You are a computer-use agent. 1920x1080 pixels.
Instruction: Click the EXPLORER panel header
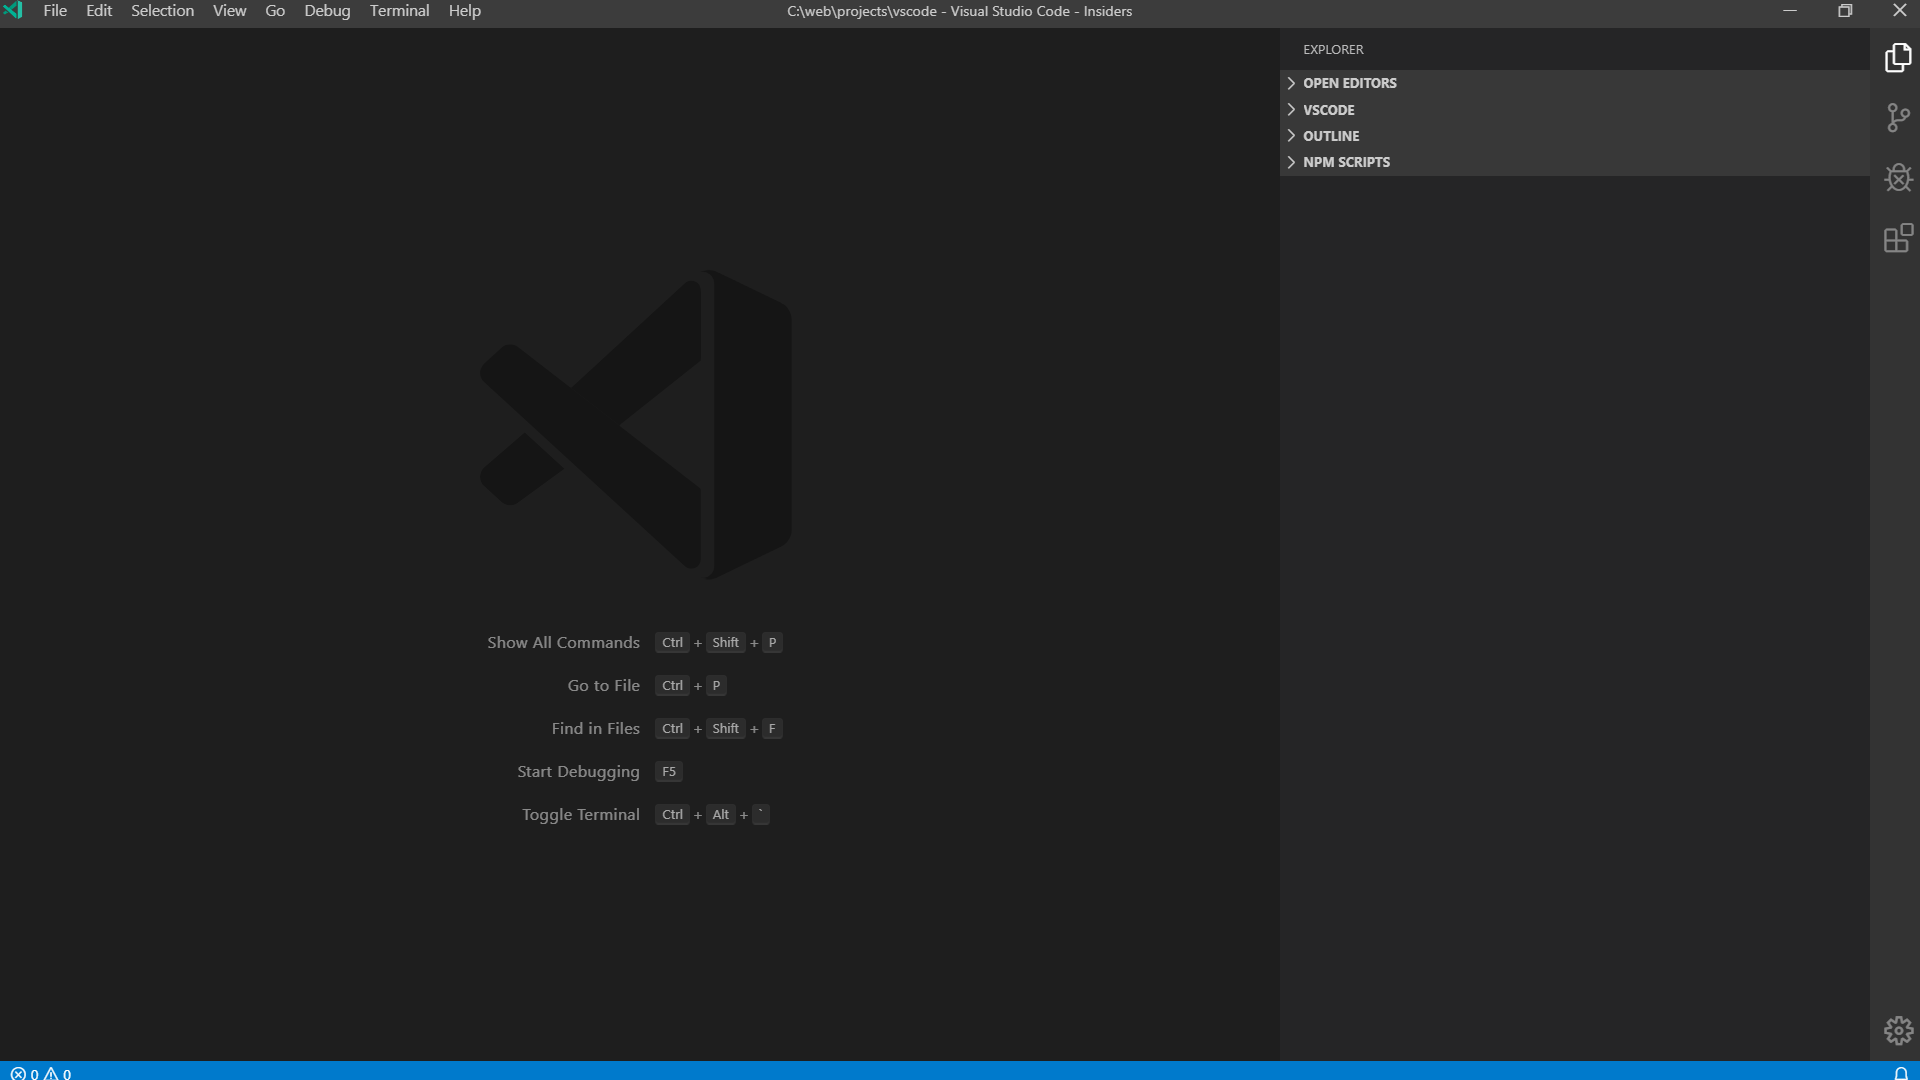click(1333, 49)
